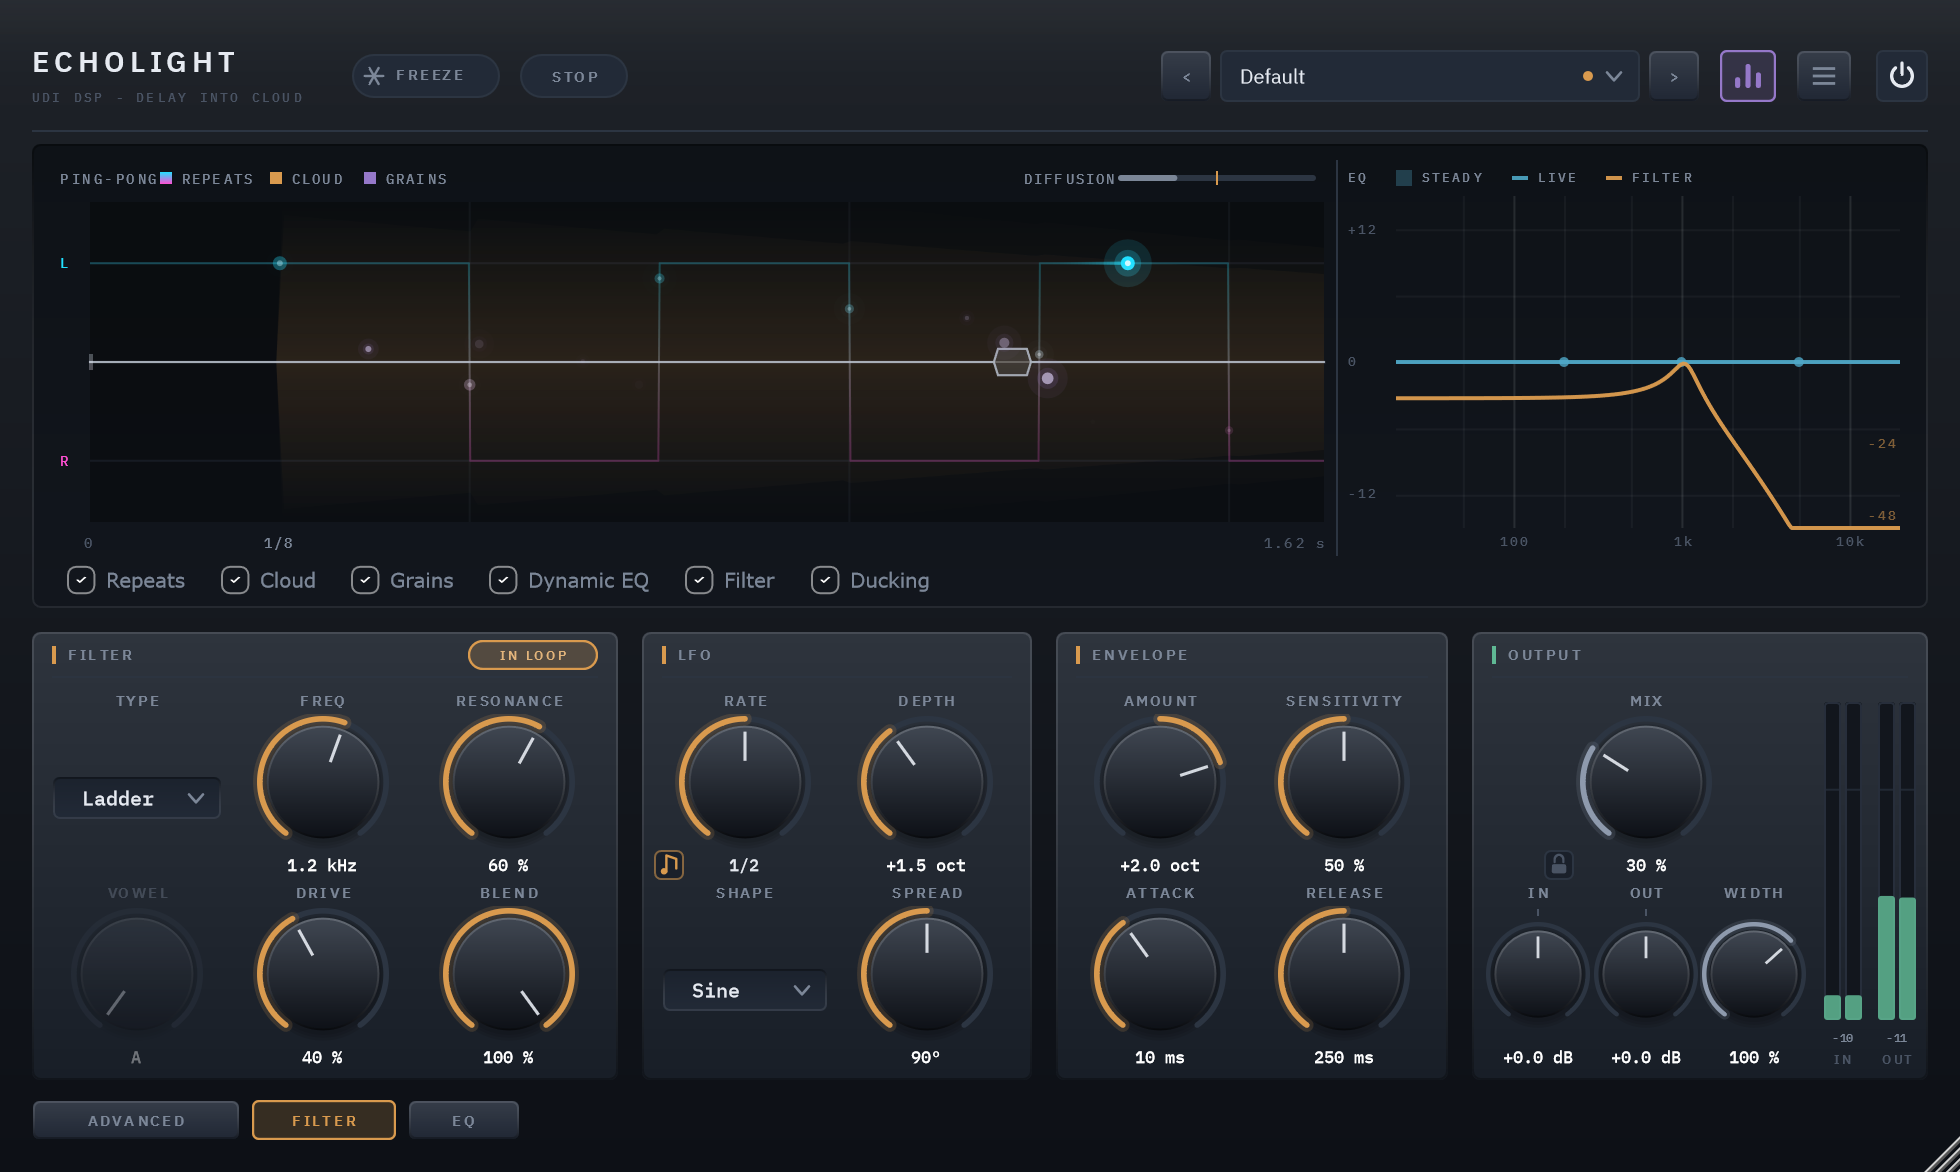Viewport: 1960px width, 1172px height.
Task: Toggle the In Loop filter switch
Action: tap(533, 655)
